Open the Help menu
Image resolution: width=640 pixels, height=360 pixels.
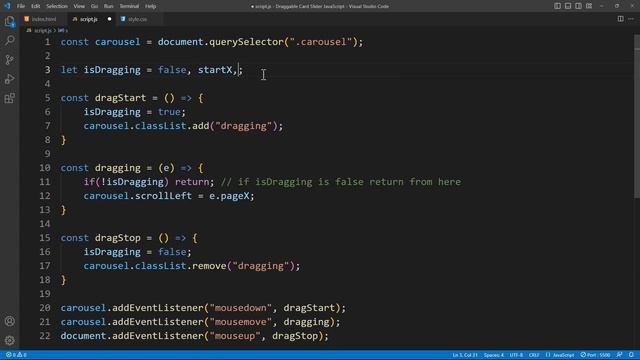tap(151, 6)
